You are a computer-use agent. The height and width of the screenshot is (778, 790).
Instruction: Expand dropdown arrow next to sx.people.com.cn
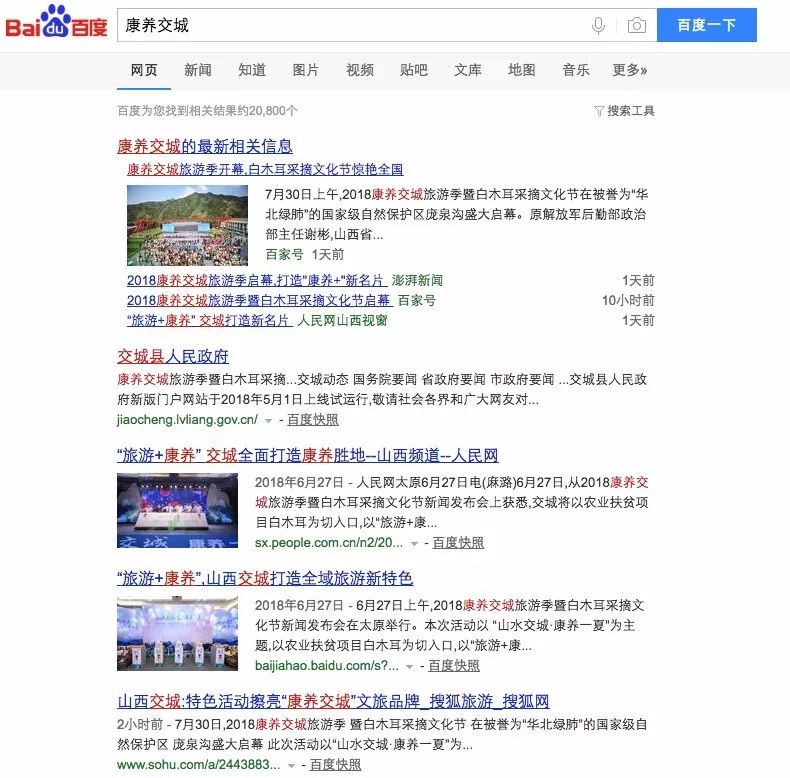tap(414, 544)
